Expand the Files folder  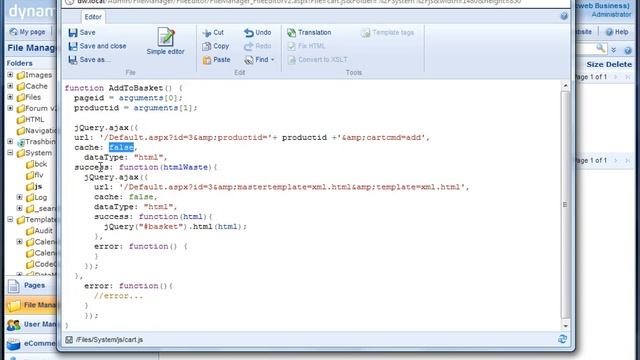coord(10,97)
